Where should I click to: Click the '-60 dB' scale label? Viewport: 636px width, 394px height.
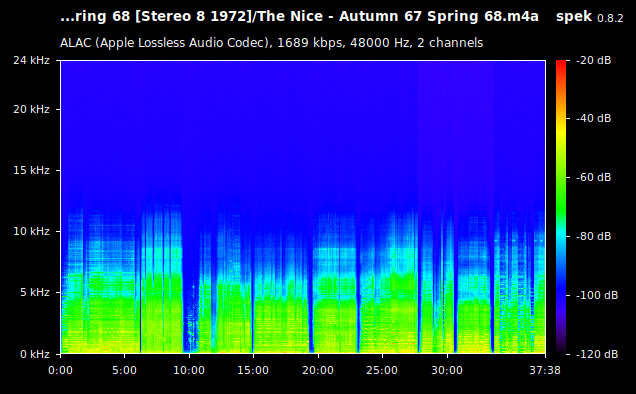point(593,177)
